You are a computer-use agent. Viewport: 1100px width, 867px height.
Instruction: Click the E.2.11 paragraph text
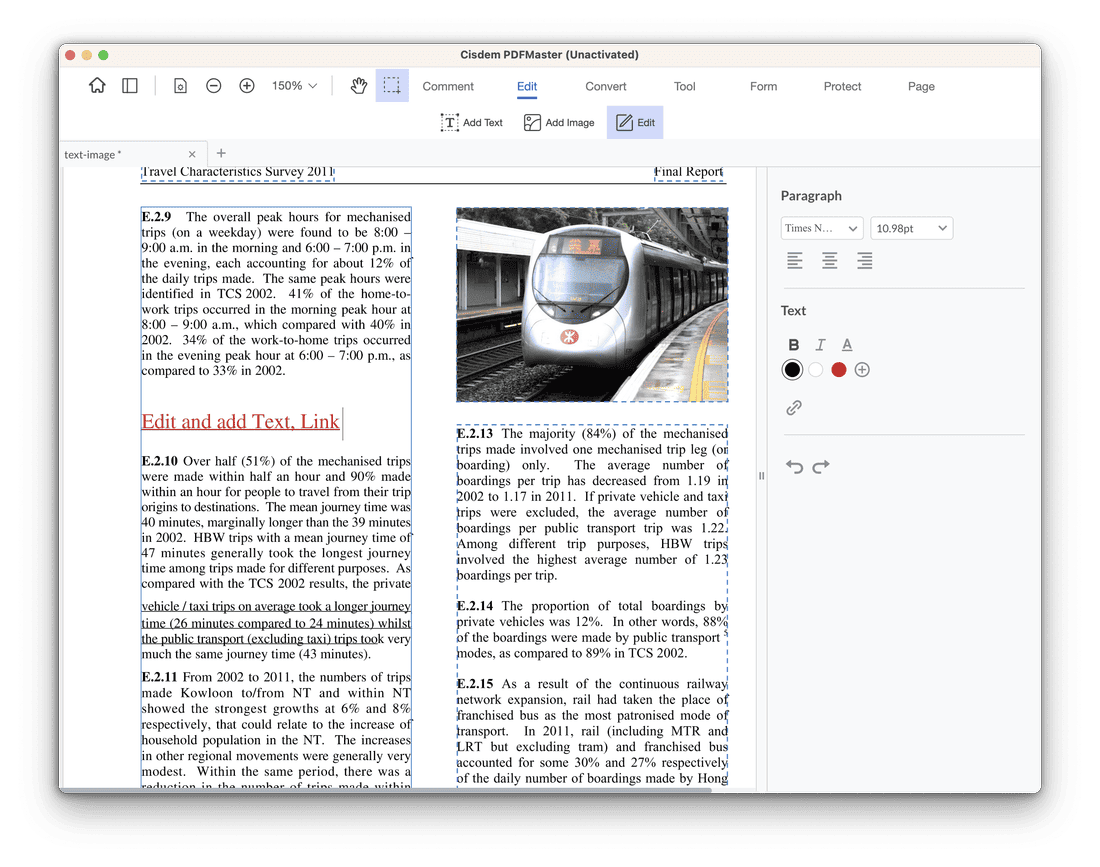[x=276, y=730]
